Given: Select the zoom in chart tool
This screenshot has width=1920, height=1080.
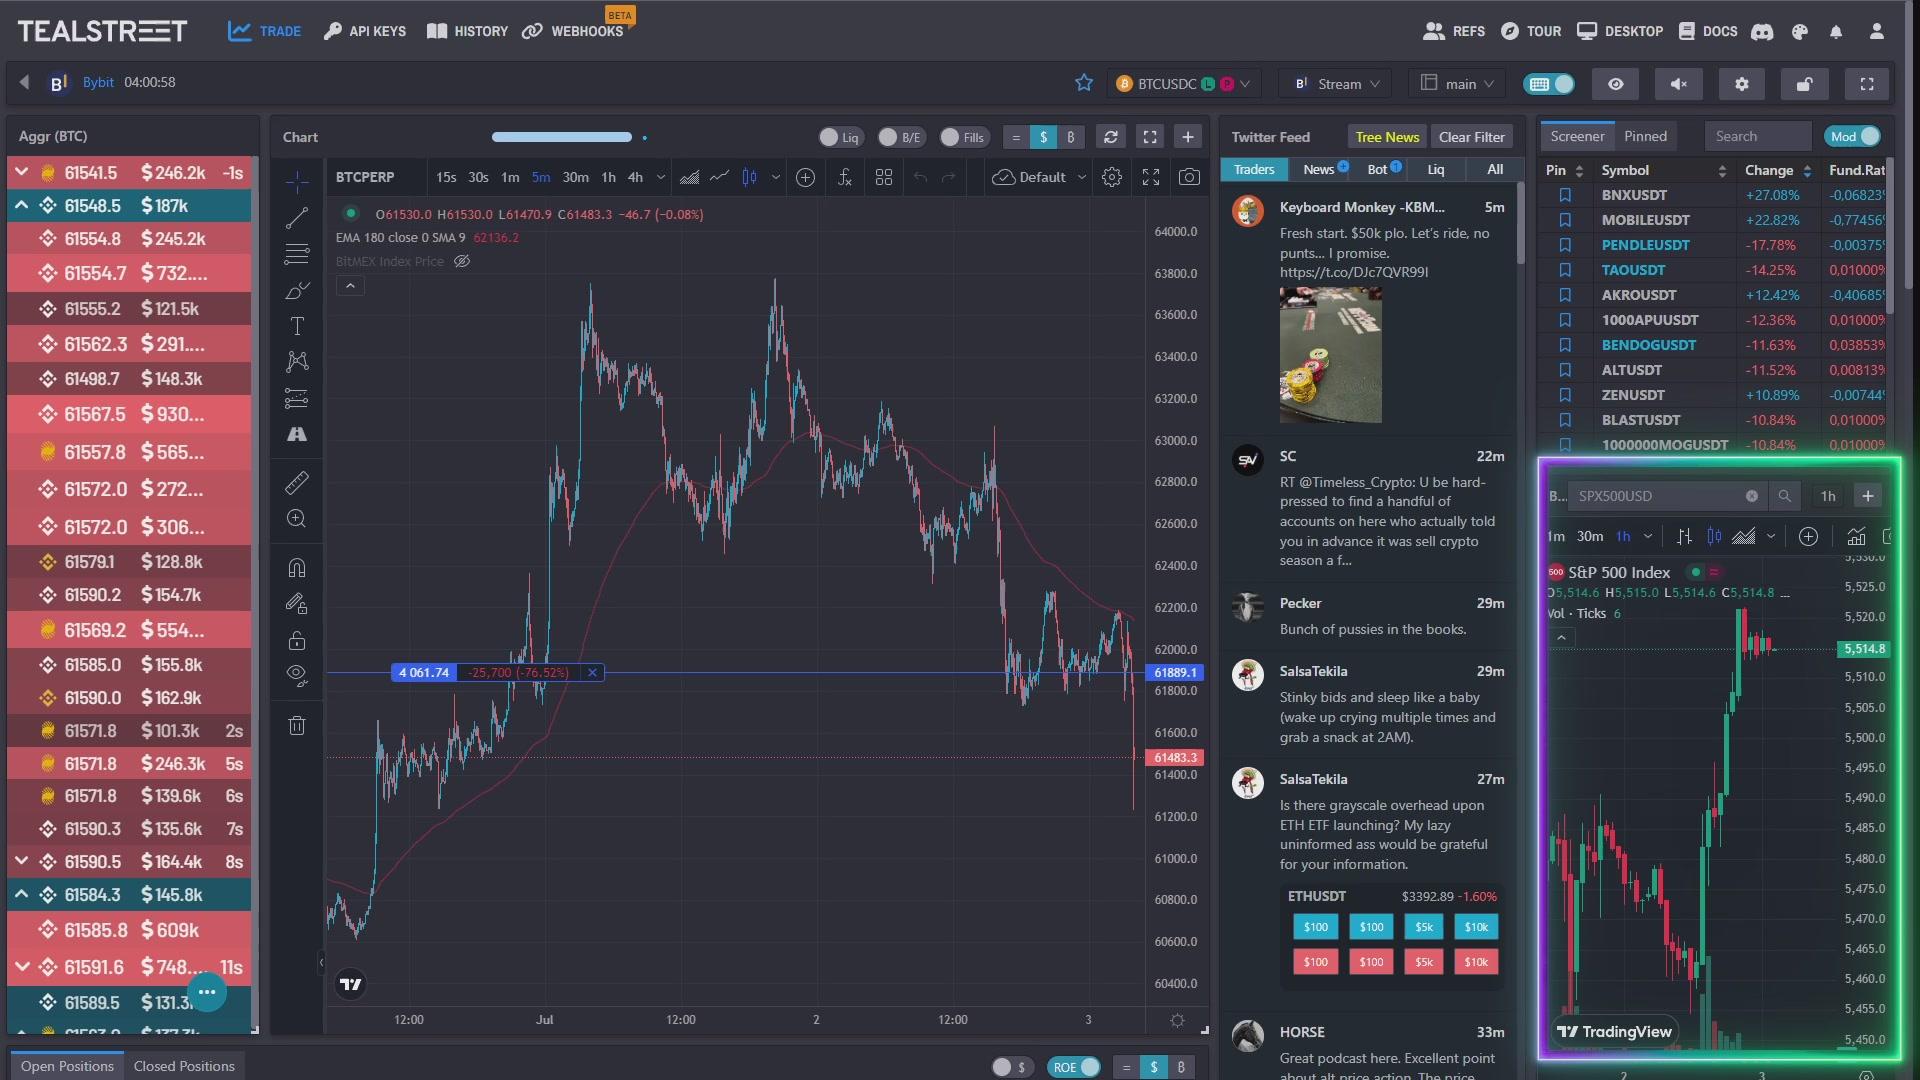Looking at the screenshot, I should (x=297, y=519).
